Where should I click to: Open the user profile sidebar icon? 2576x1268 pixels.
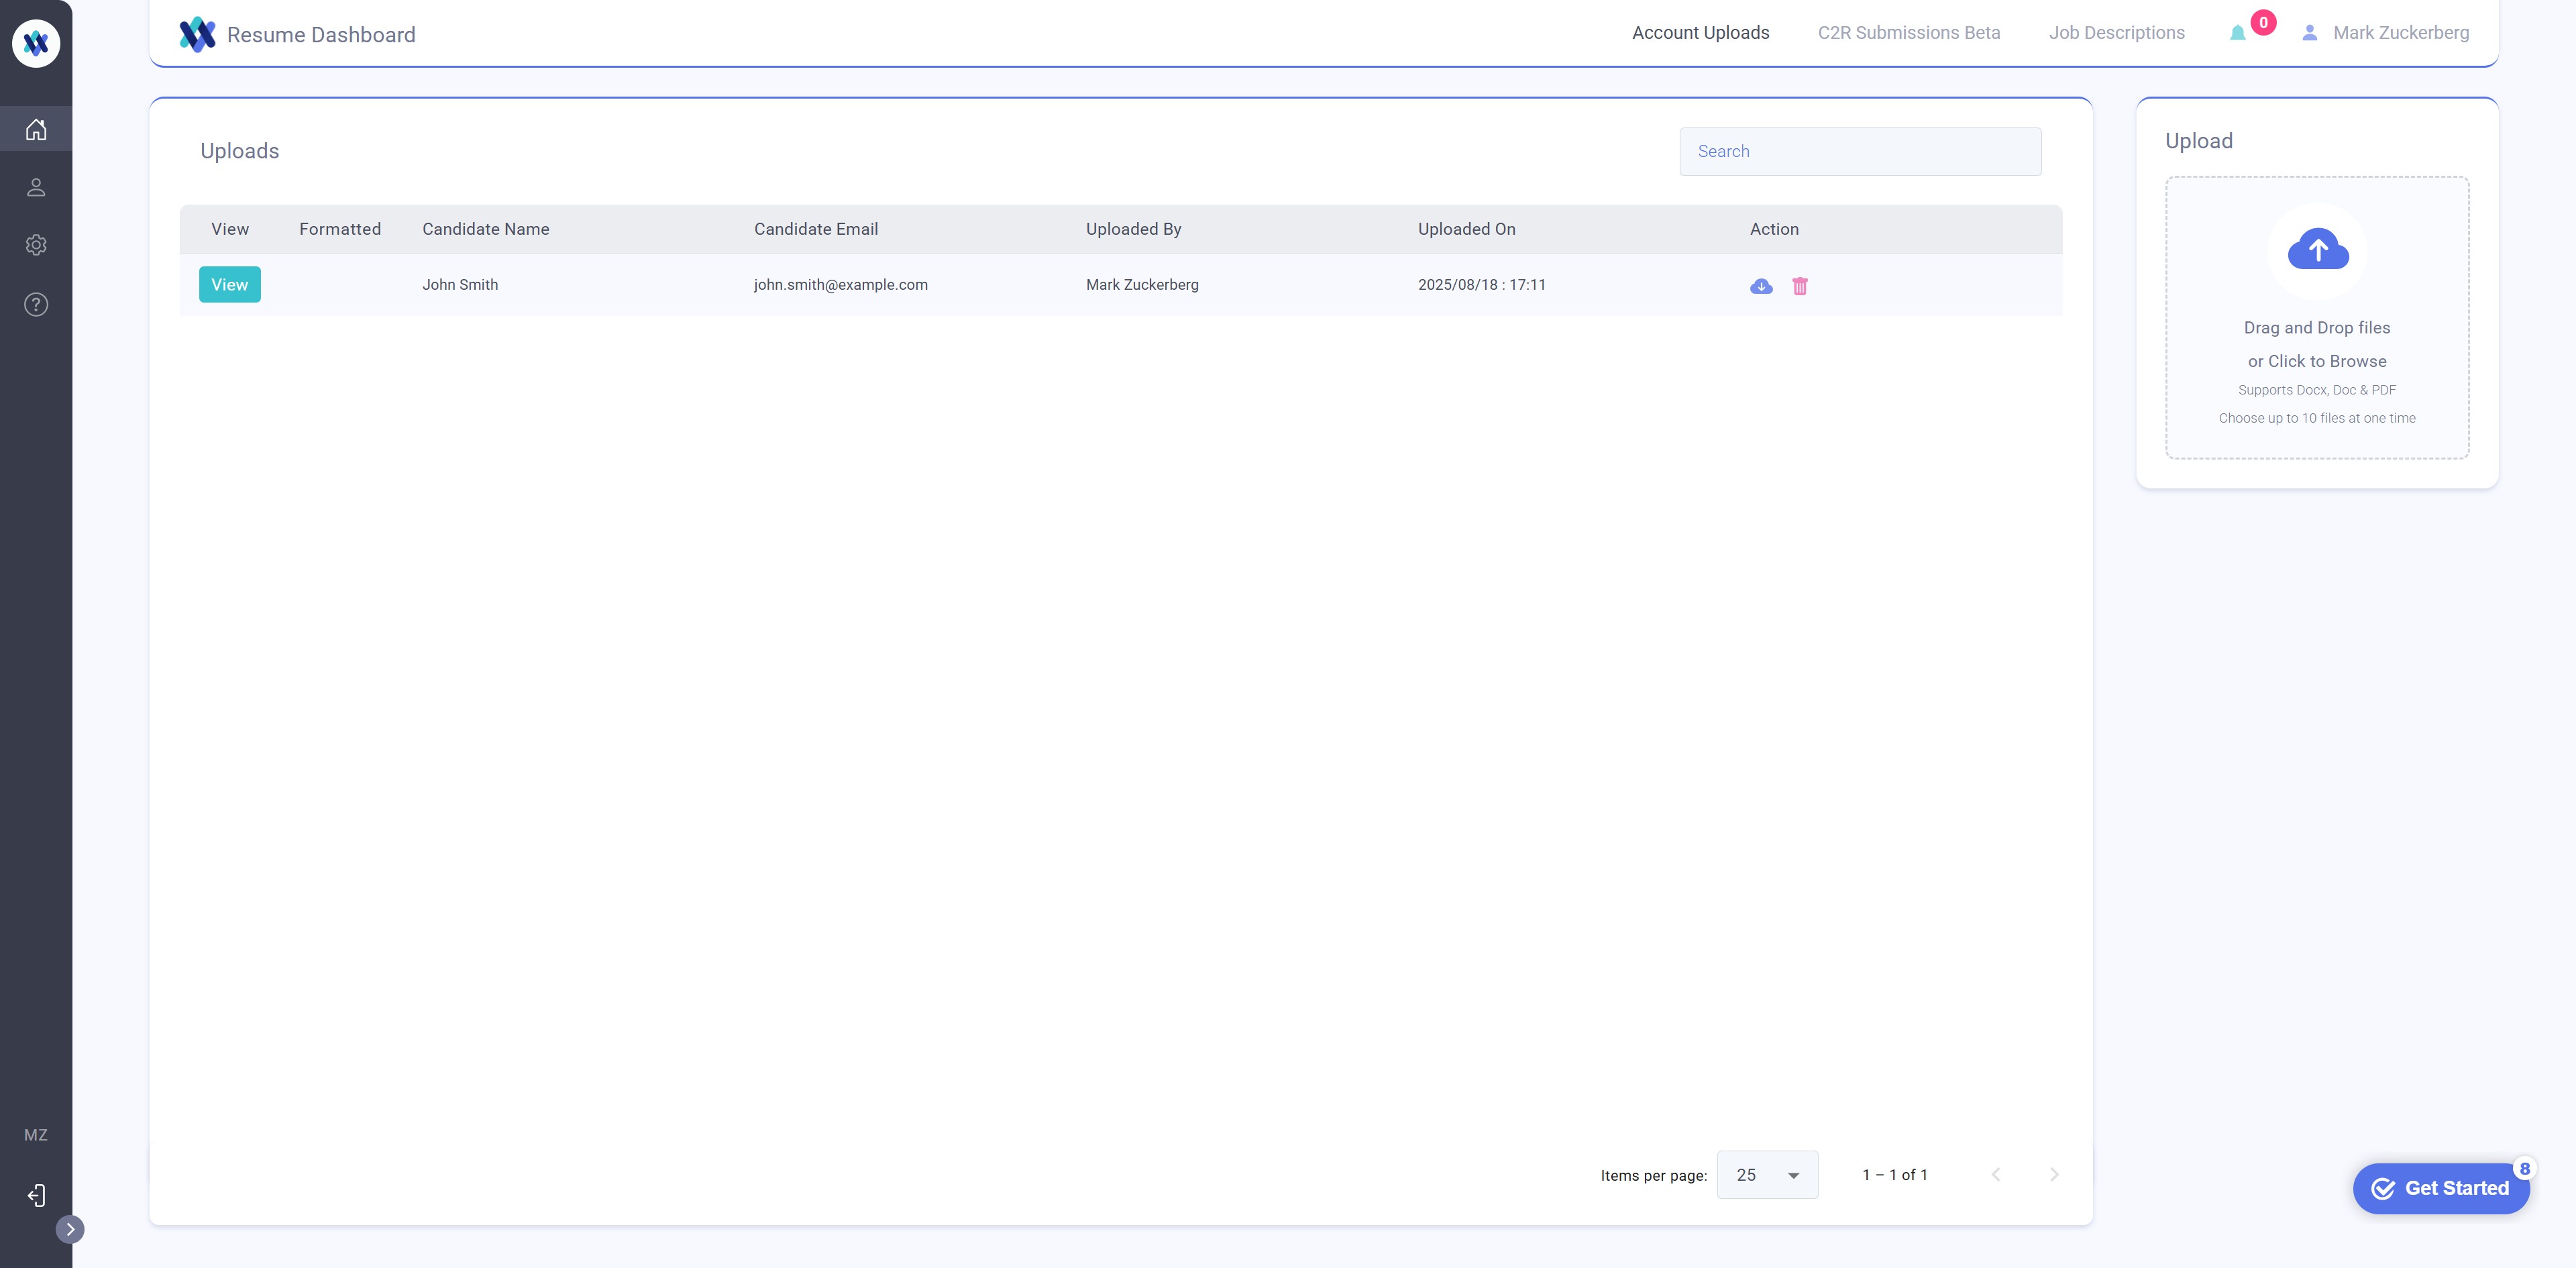[x=36, y=187]
